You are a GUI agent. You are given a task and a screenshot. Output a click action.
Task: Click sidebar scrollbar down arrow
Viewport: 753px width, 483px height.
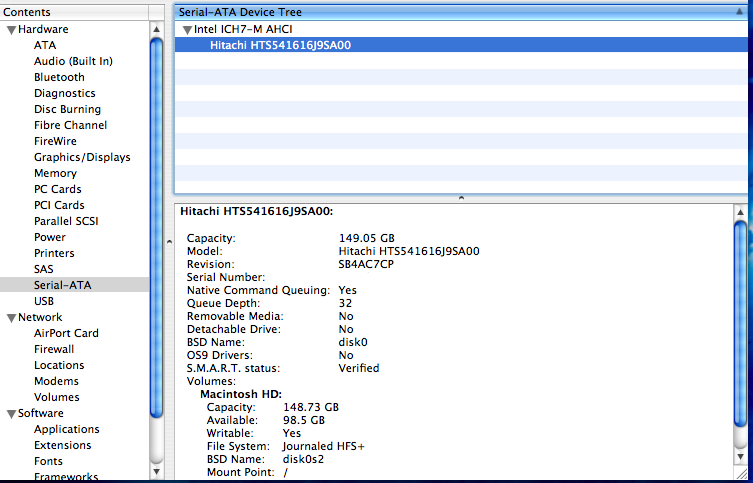coord(156,472)
